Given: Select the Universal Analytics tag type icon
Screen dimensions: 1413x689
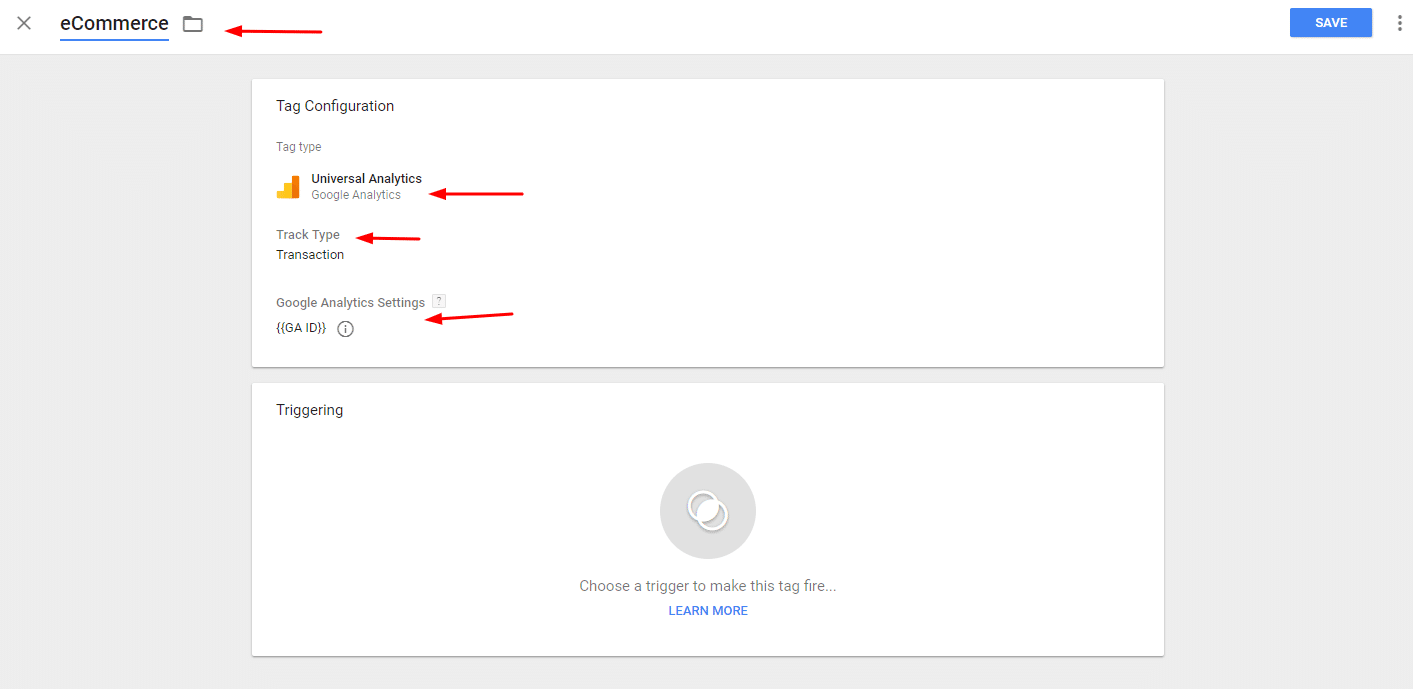Looking at the screenshot, I should 288,187.
